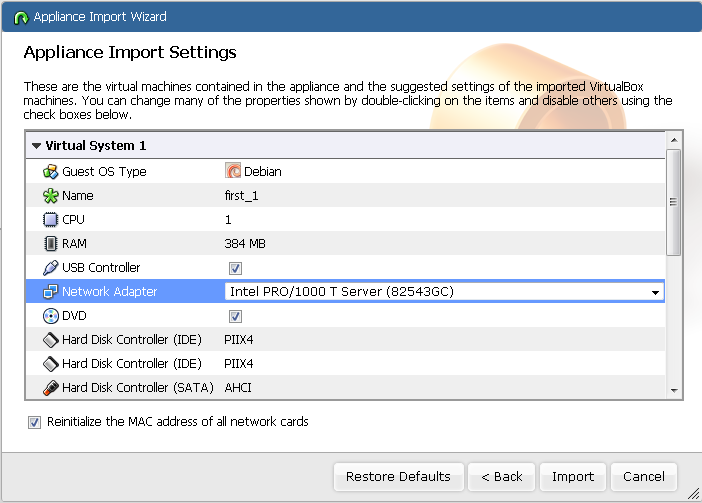Click the CPU count value 1
Viewport: 702px width, 503px height.
click(228, 220)
